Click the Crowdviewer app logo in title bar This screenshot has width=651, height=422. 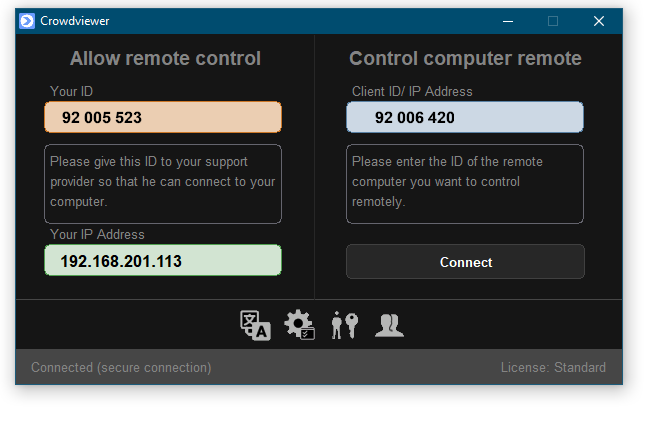[27, 21]
